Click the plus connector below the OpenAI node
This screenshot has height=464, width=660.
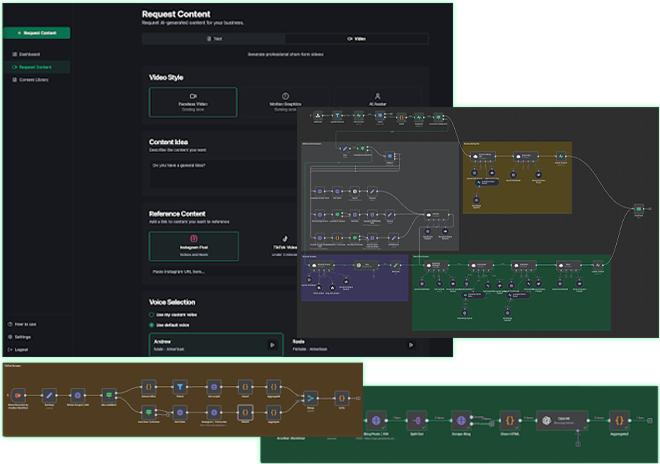click(x=578, y=444)
